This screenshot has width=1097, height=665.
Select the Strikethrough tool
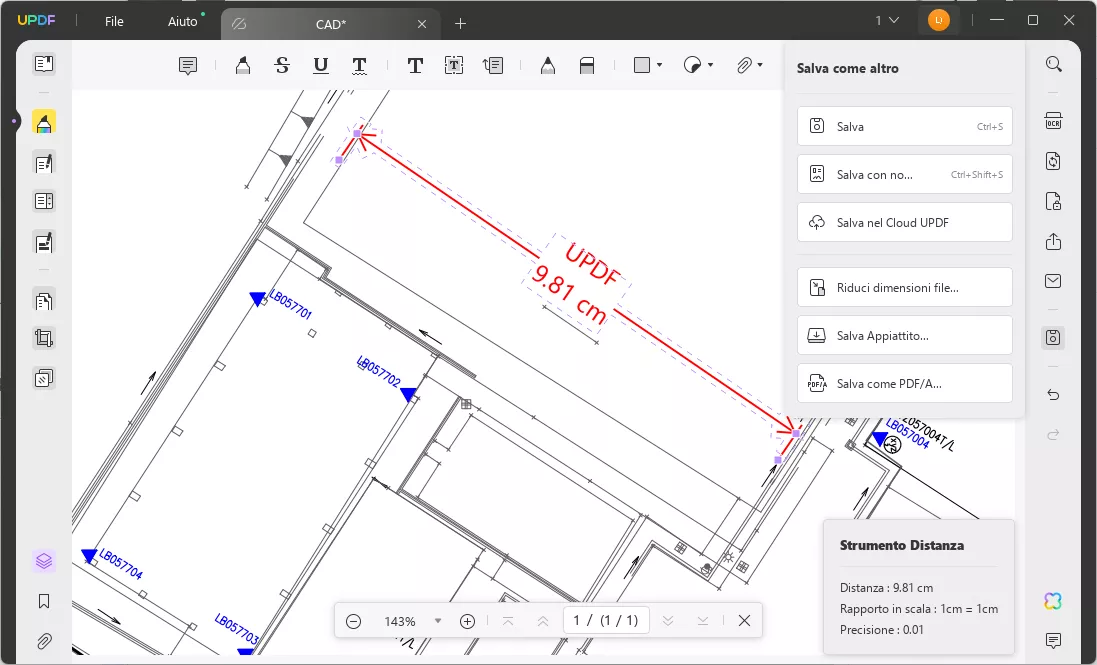[282, 66]
